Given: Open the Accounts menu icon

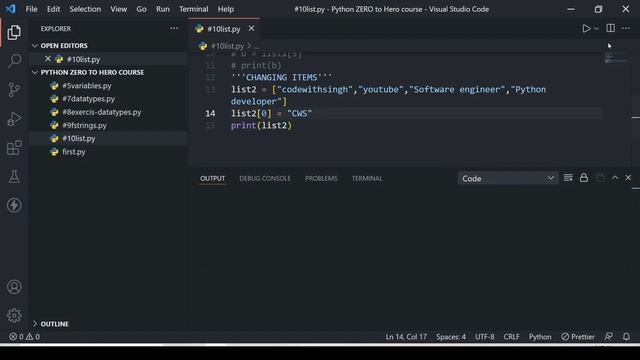Looking at the screenshot, I should click(14, 287).
